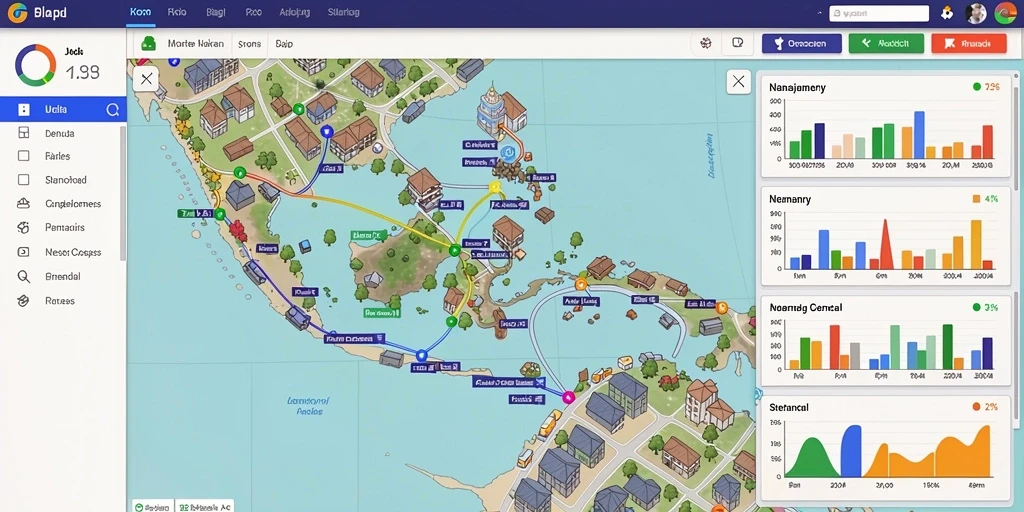Toggle the Stanoload checkbox
1024x512 pixels.
coord(24,180)
